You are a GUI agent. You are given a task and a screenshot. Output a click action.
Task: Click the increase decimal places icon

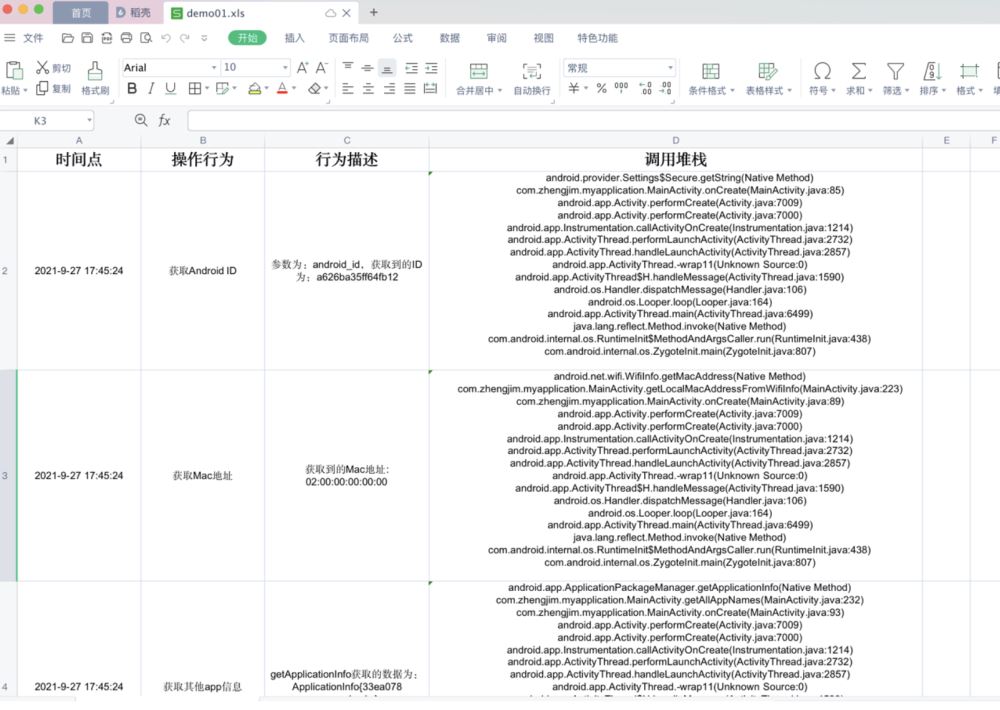click(645, 88)
